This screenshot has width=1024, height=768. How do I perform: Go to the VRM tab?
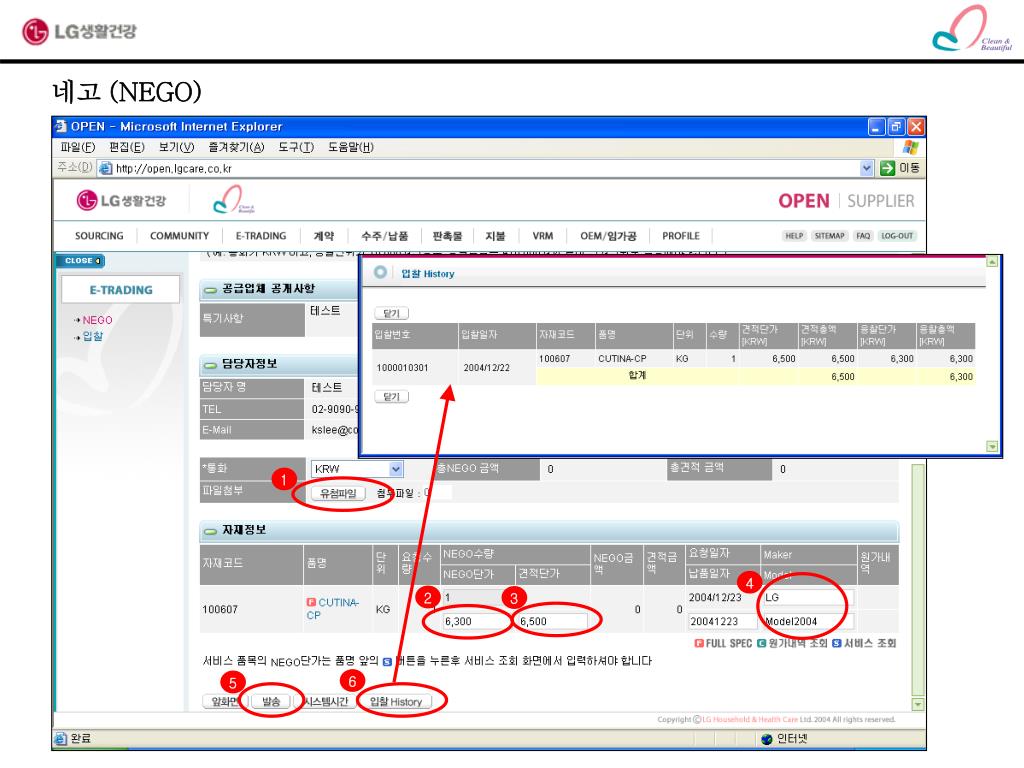coord(543,236)
